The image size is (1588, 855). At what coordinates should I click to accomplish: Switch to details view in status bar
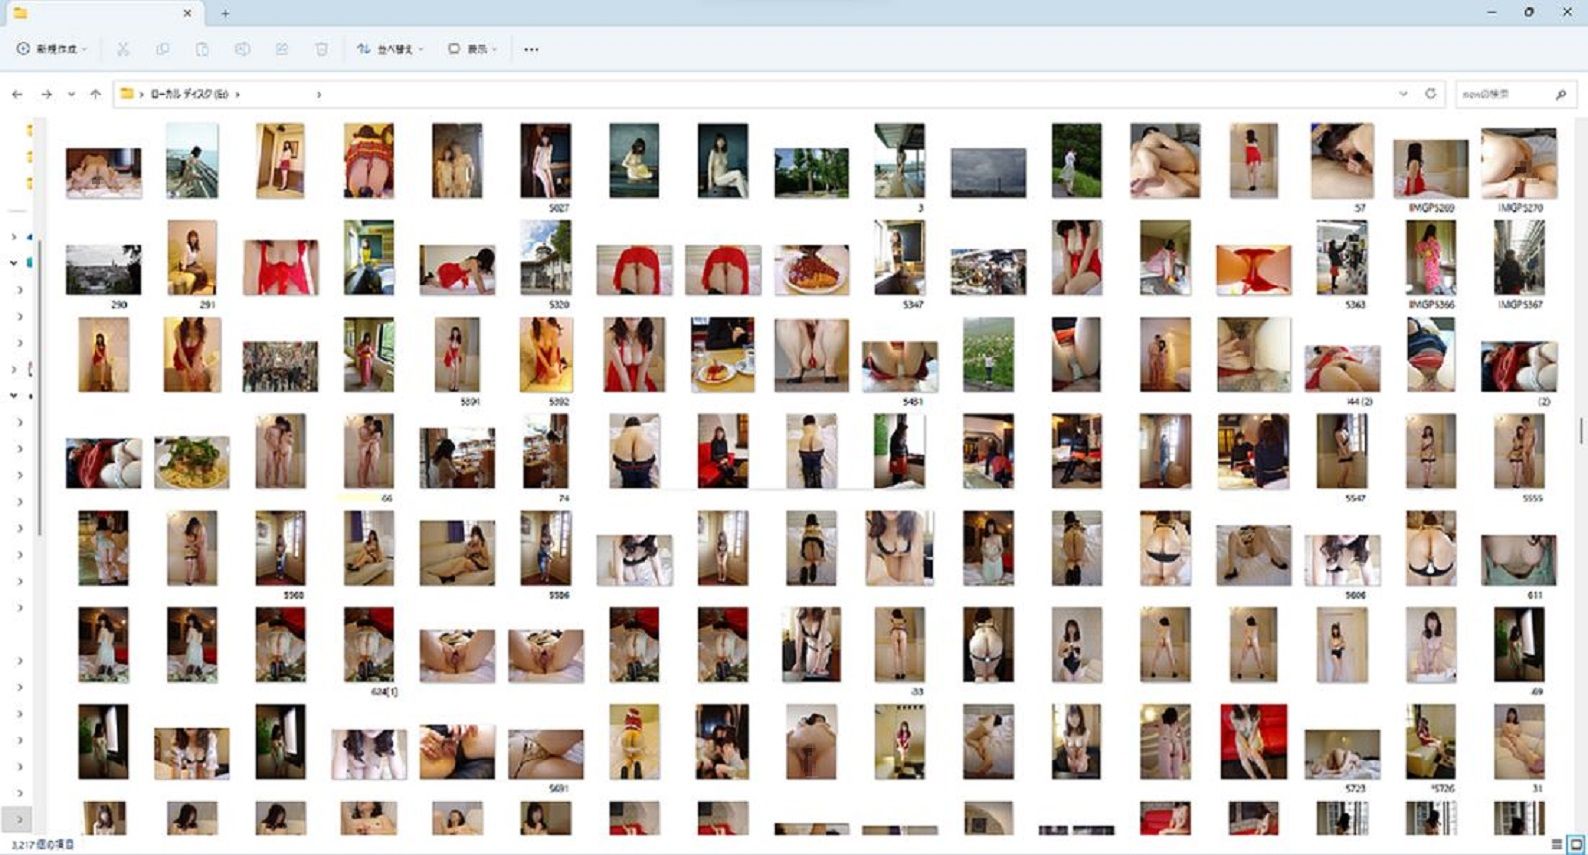tap(1556, 845)
